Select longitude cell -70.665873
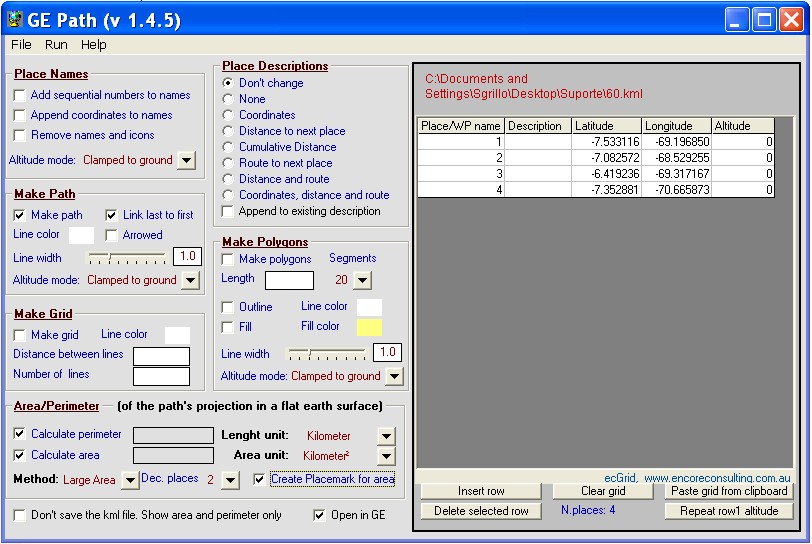812x544 pixels. click(x=676, y=190)
